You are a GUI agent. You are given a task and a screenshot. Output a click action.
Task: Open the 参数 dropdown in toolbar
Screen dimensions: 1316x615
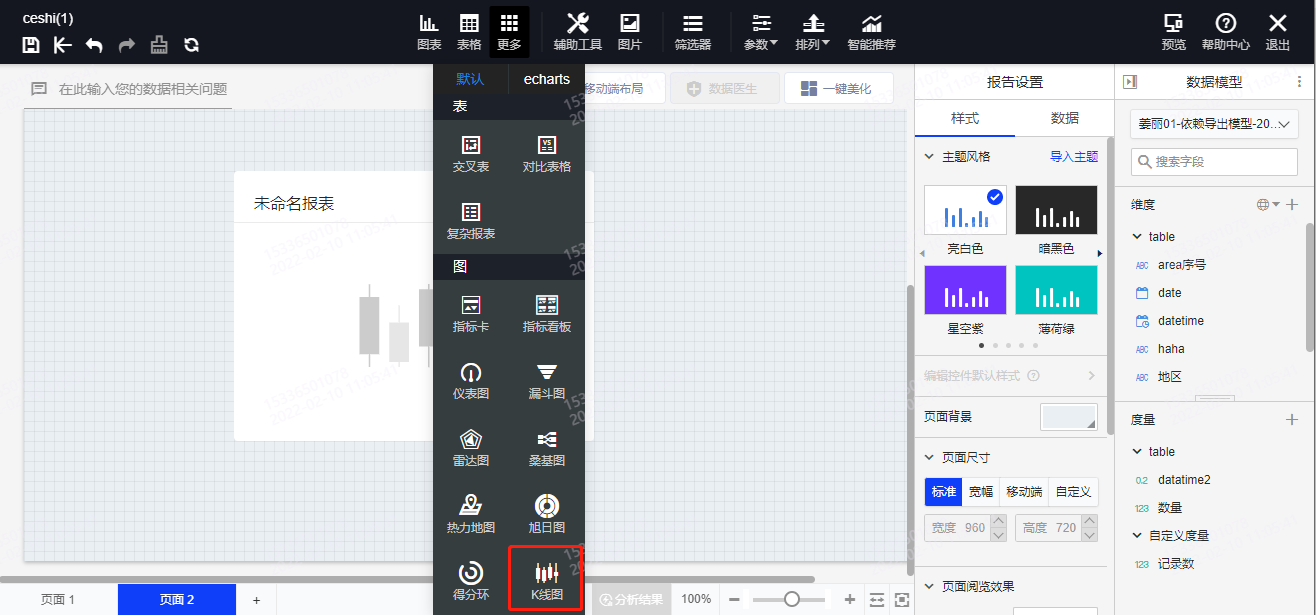click(761, 32)
